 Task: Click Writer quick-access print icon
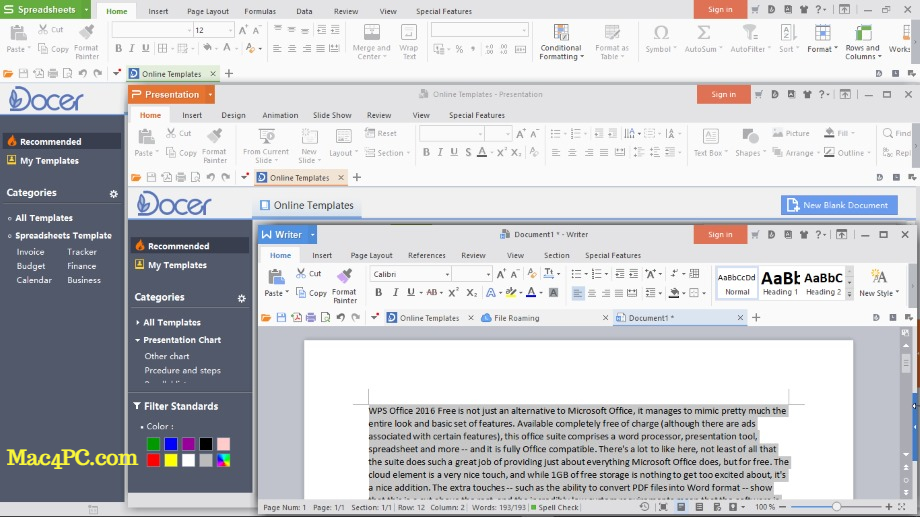point(310,317)
